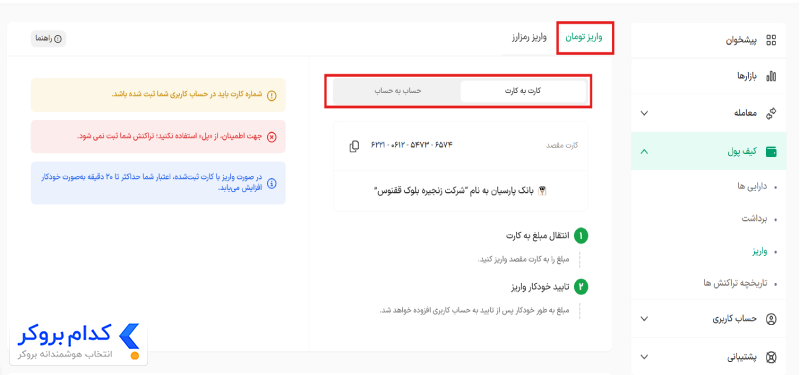Image resolution: width=800 pixels, height=375 pixels.
Task: Click the Parsian bank logo icon
Action: (542, 191)
